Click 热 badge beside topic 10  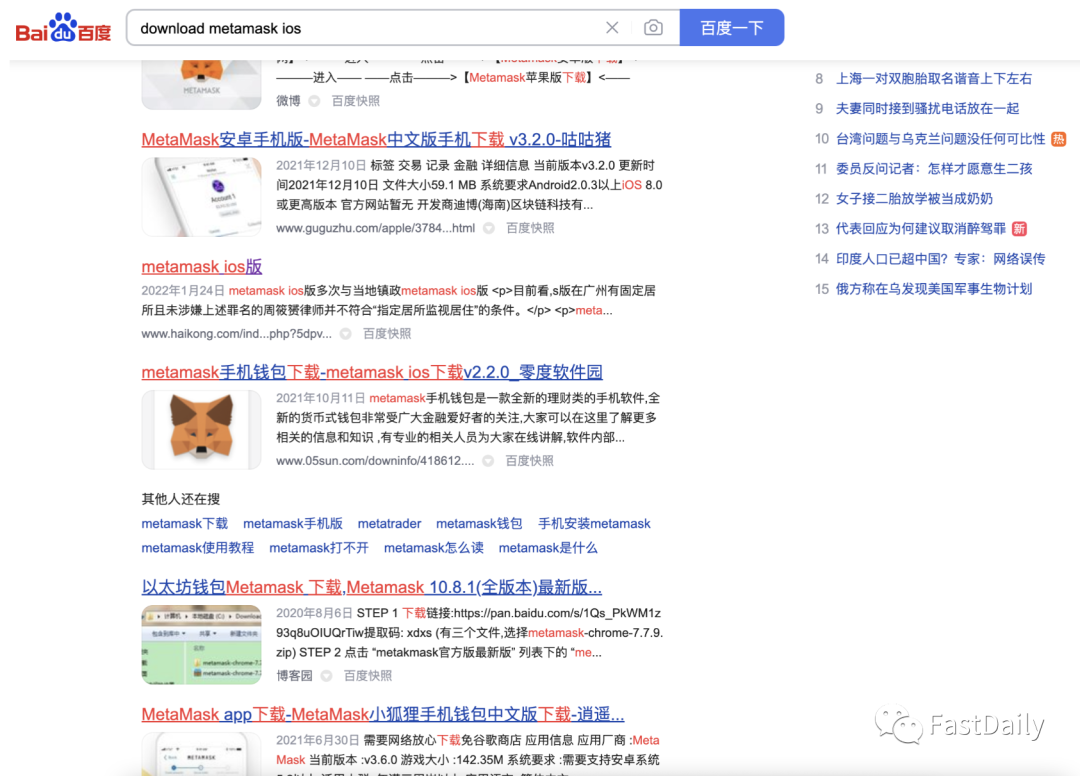point(1059,139)
